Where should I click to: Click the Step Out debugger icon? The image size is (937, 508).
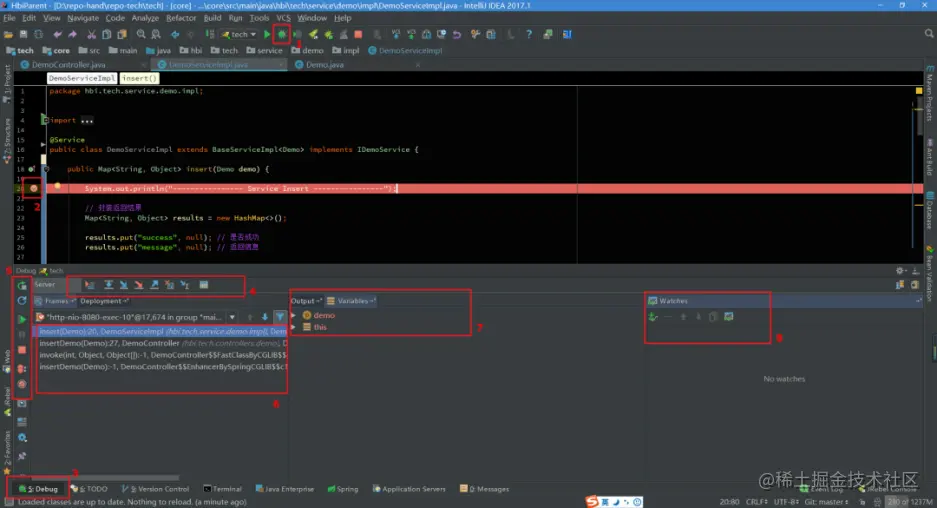[x=154, y=285]
